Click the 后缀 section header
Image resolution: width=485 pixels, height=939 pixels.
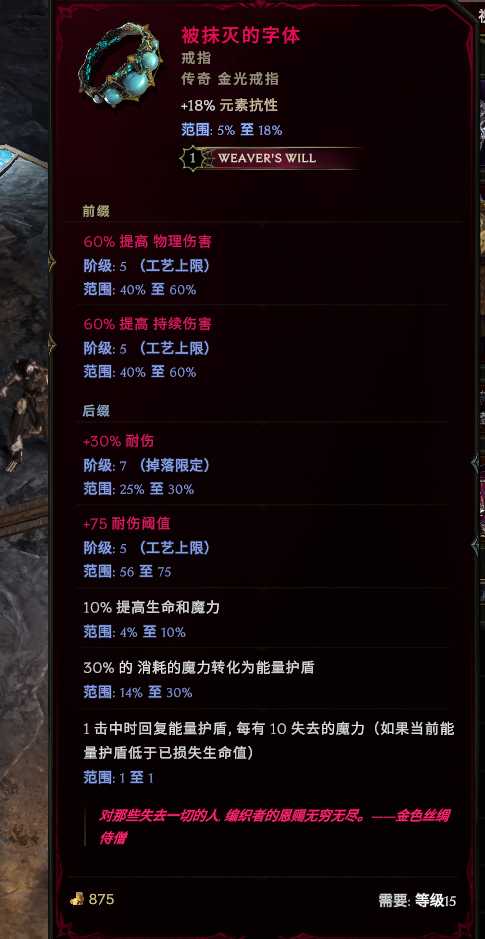[x=96, y=411]
